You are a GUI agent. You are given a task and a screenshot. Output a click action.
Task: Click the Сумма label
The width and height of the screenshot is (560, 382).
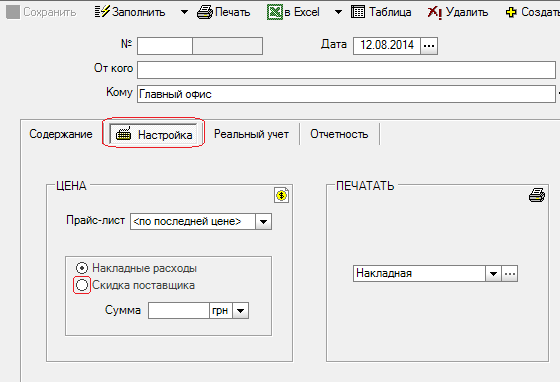pos(123,310)
